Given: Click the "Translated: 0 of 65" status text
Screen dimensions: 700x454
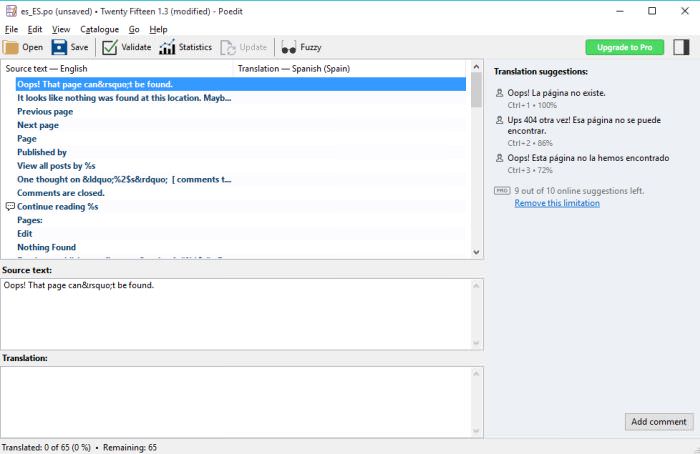Looking at the screenshot, I should 46,447.
